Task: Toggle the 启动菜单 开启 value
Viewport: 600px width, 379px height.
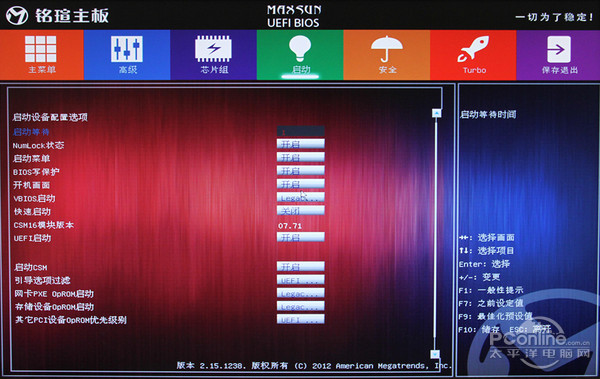Action: (x=301, y=158)
